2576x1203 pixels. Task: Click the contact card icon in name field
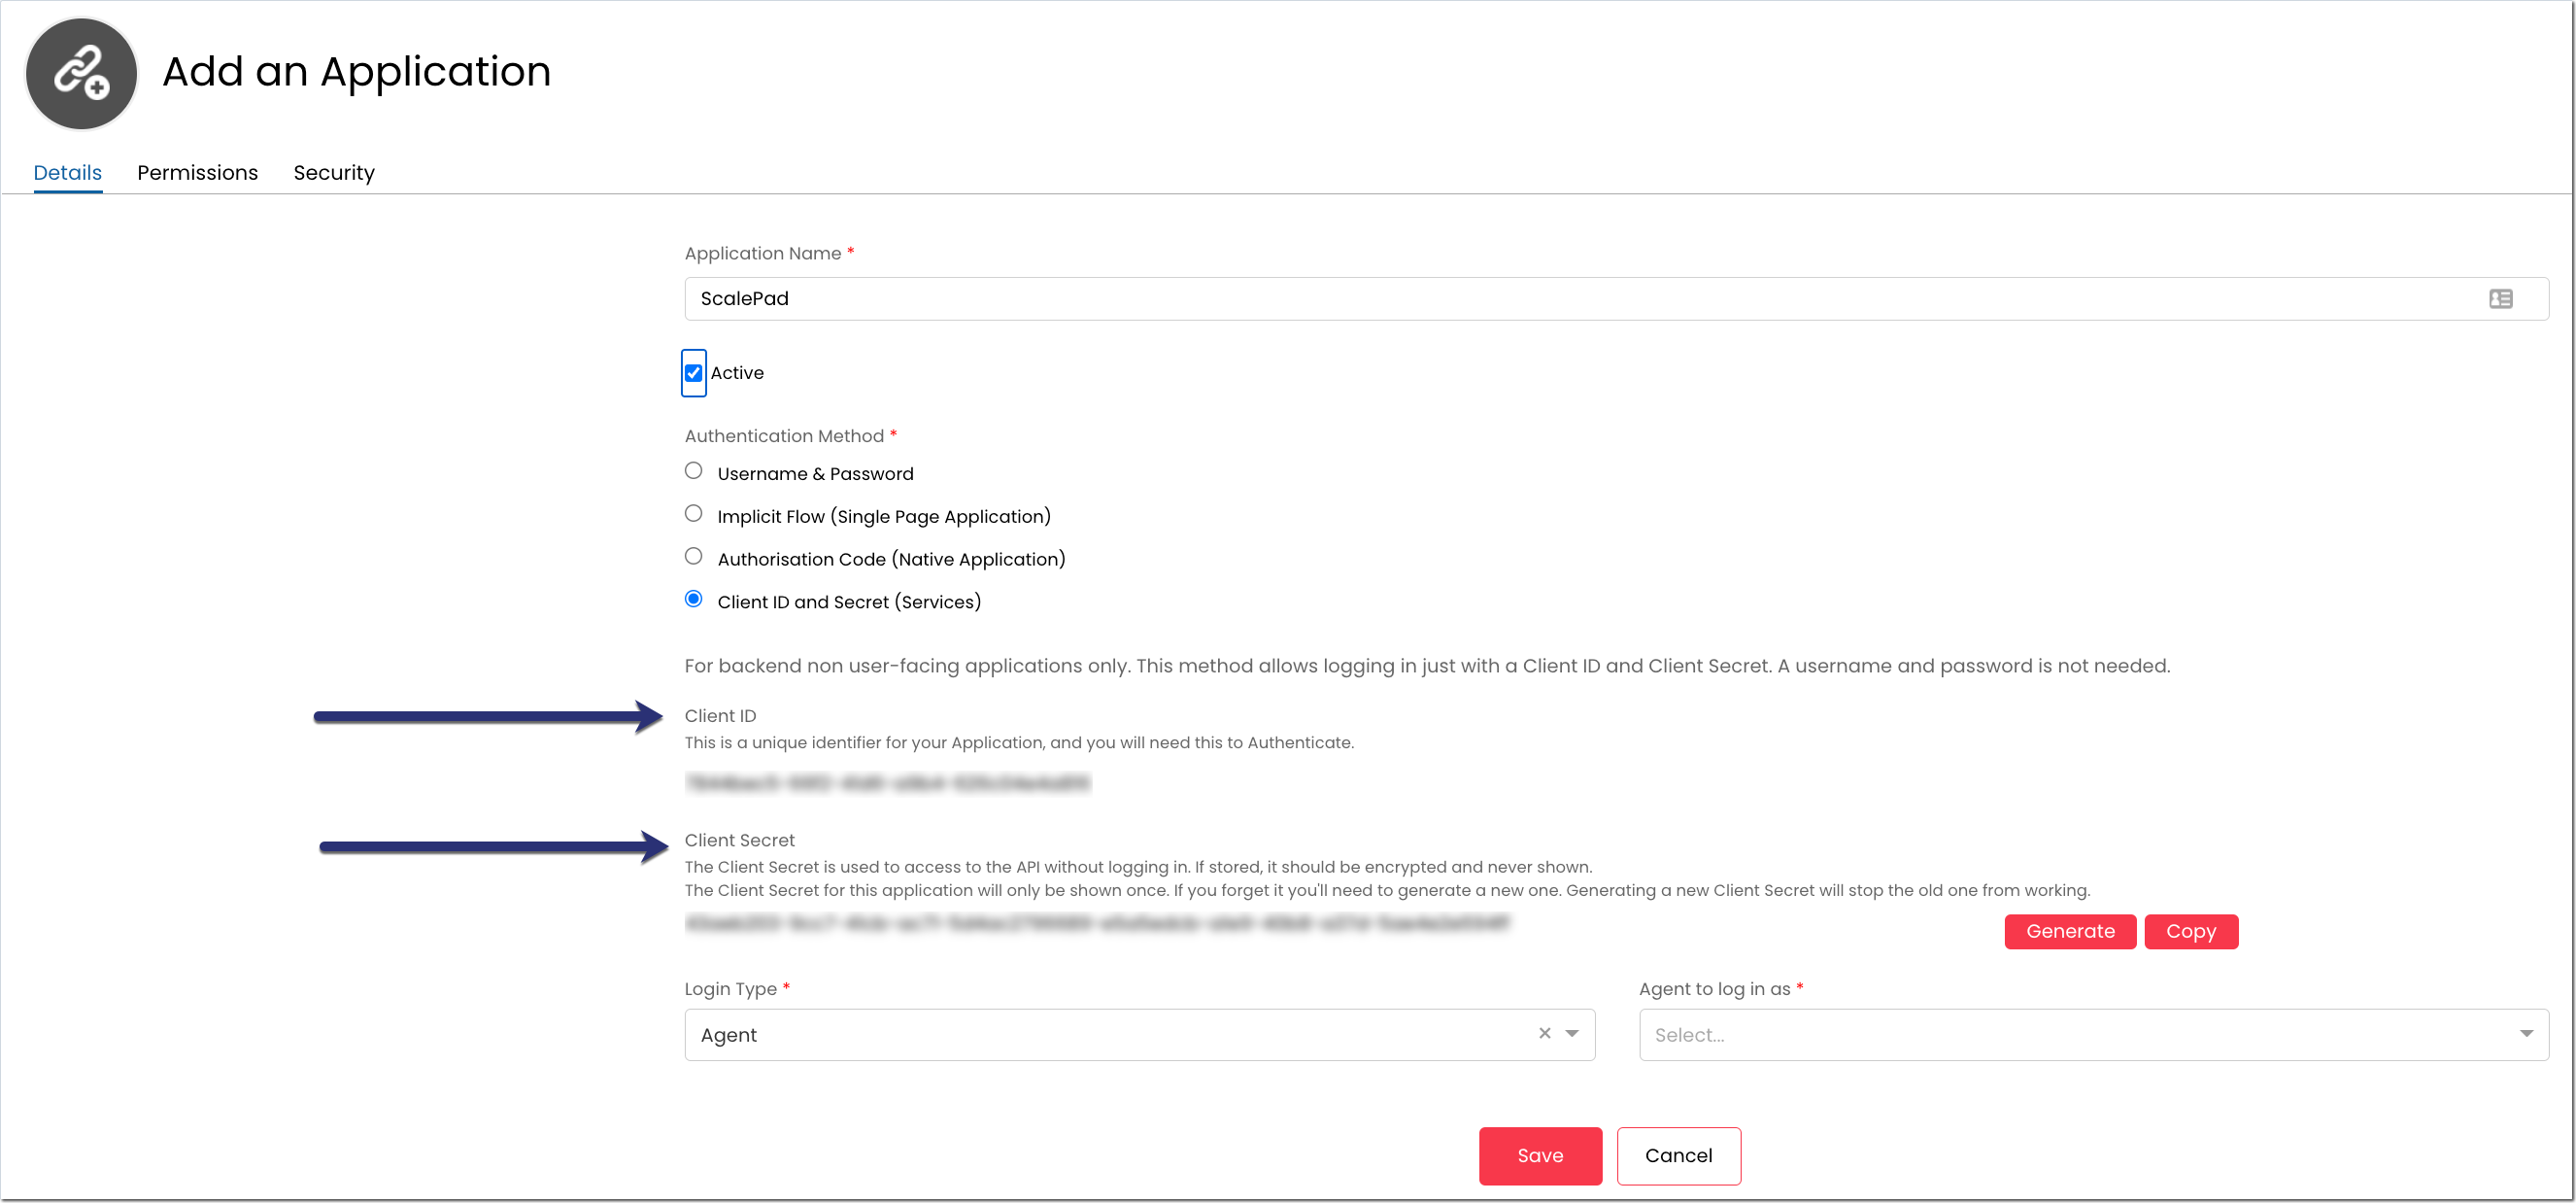coord(2500,299)
